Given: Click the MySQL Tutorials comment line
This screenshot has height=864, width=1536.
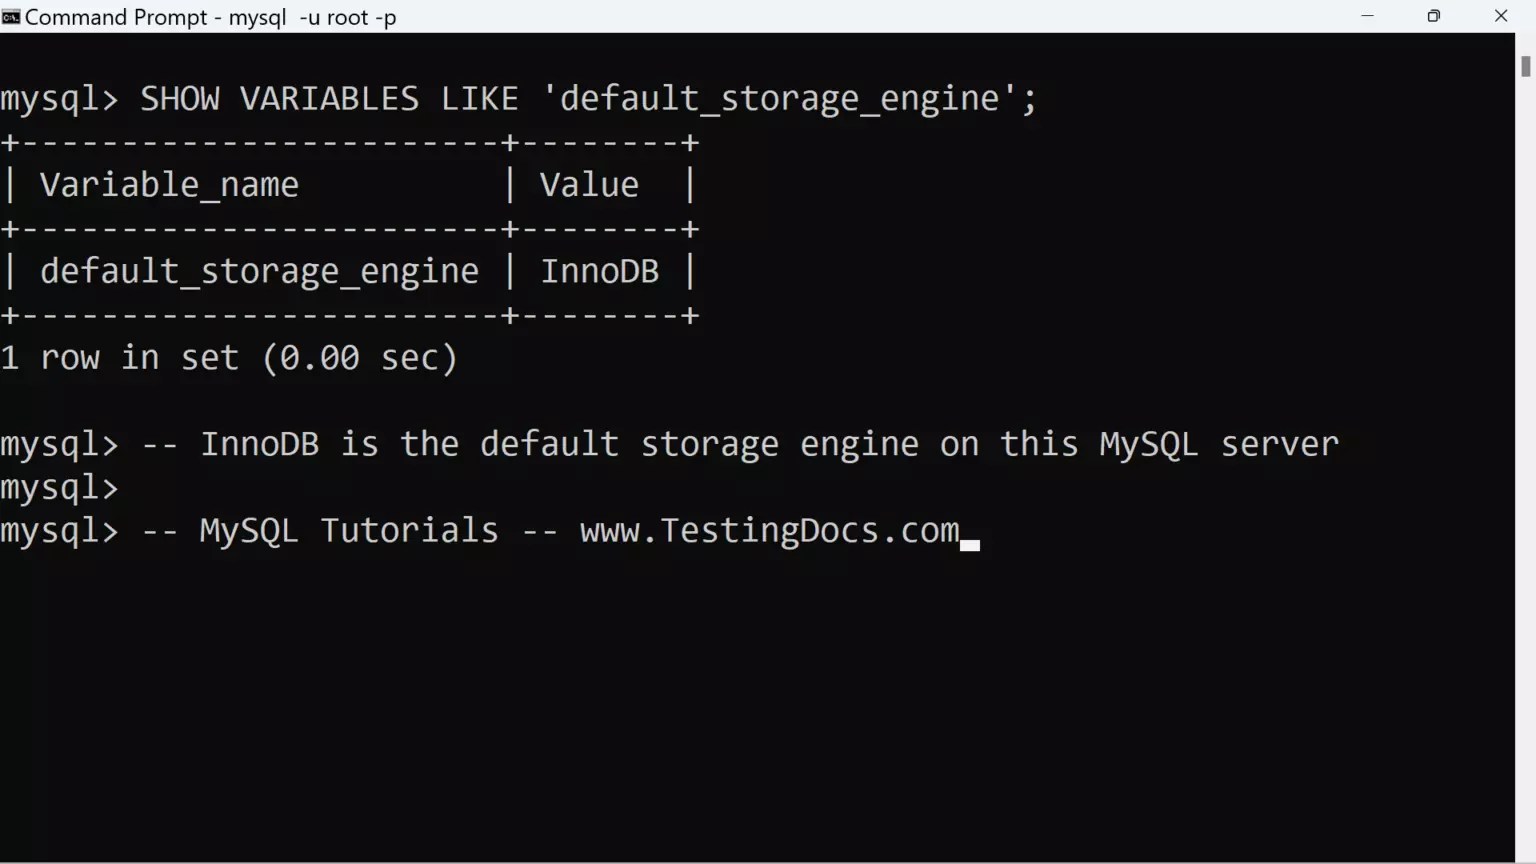Looking at the screenshot, I should point(348,530).
